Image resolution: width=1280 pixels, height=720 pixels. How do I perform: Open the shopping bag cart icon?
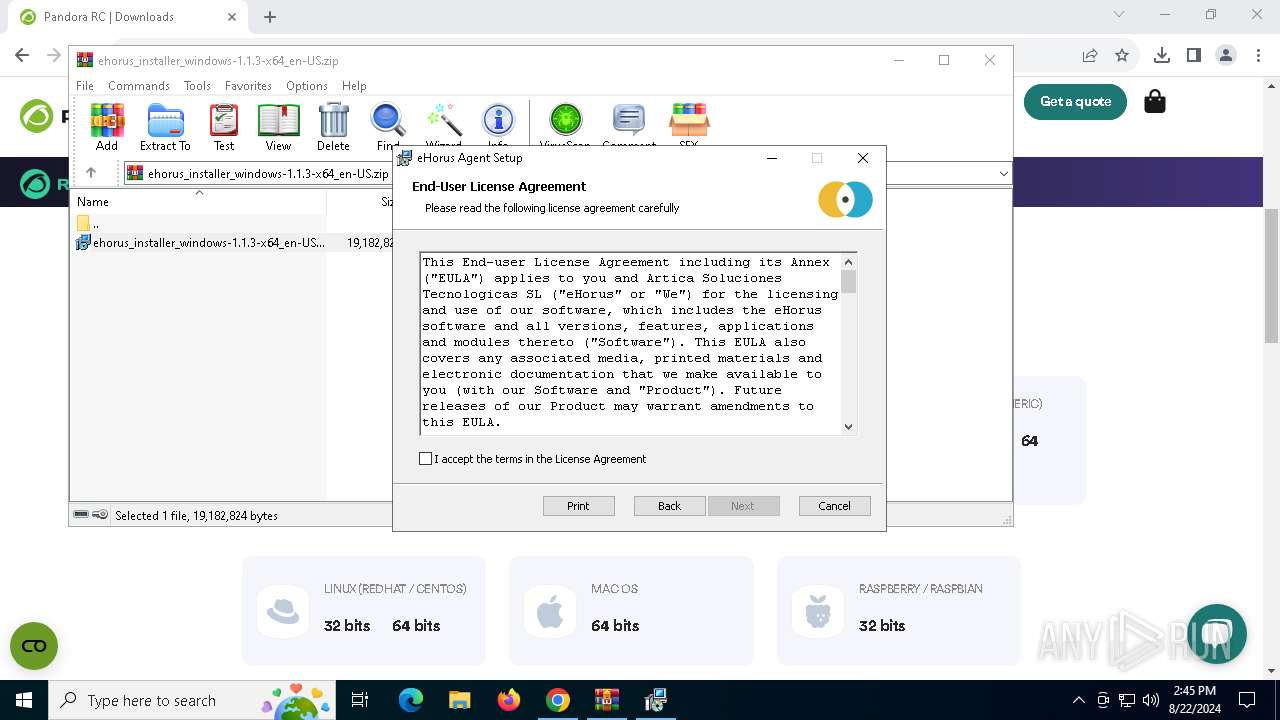click(x=1155, y=101)
